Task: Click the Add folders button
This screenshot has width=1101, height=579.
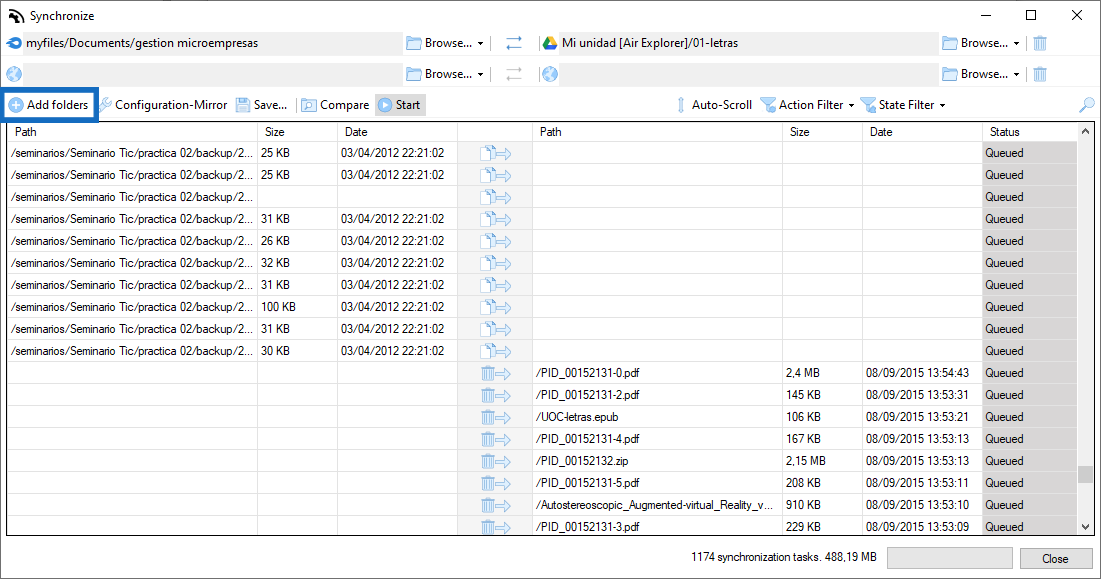Action: pos(49,105)
